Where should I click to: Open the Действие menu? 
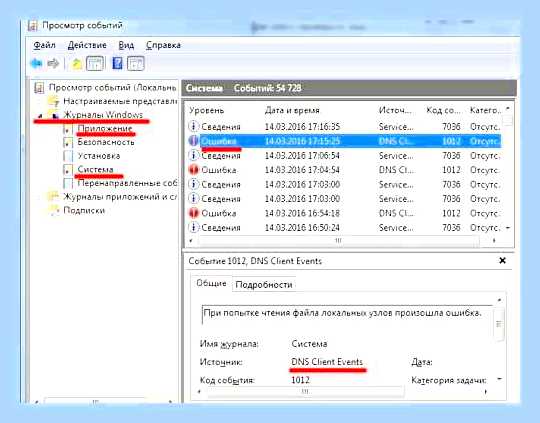click(87, 45)
